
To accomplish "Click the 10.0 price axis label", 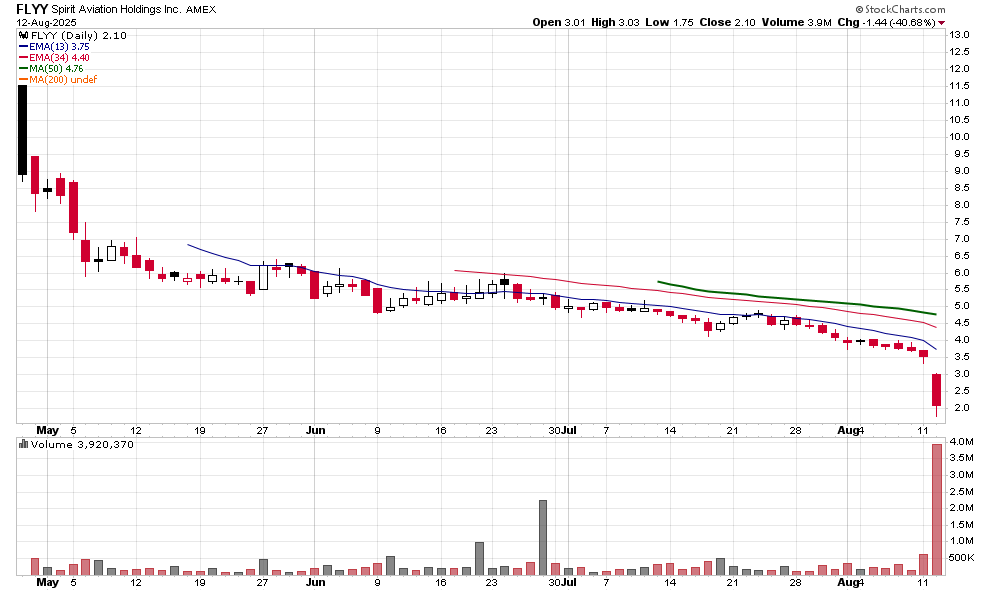I will [x=959, y=136].
